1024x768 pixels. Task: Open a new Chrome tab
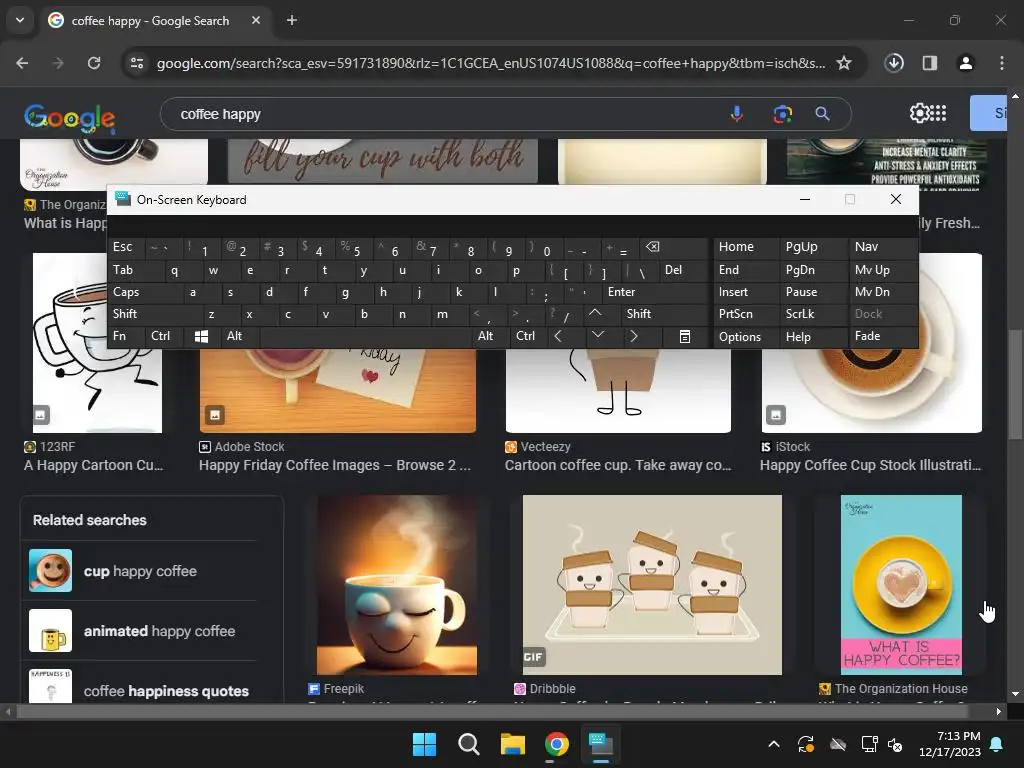[x=292, y=20]
